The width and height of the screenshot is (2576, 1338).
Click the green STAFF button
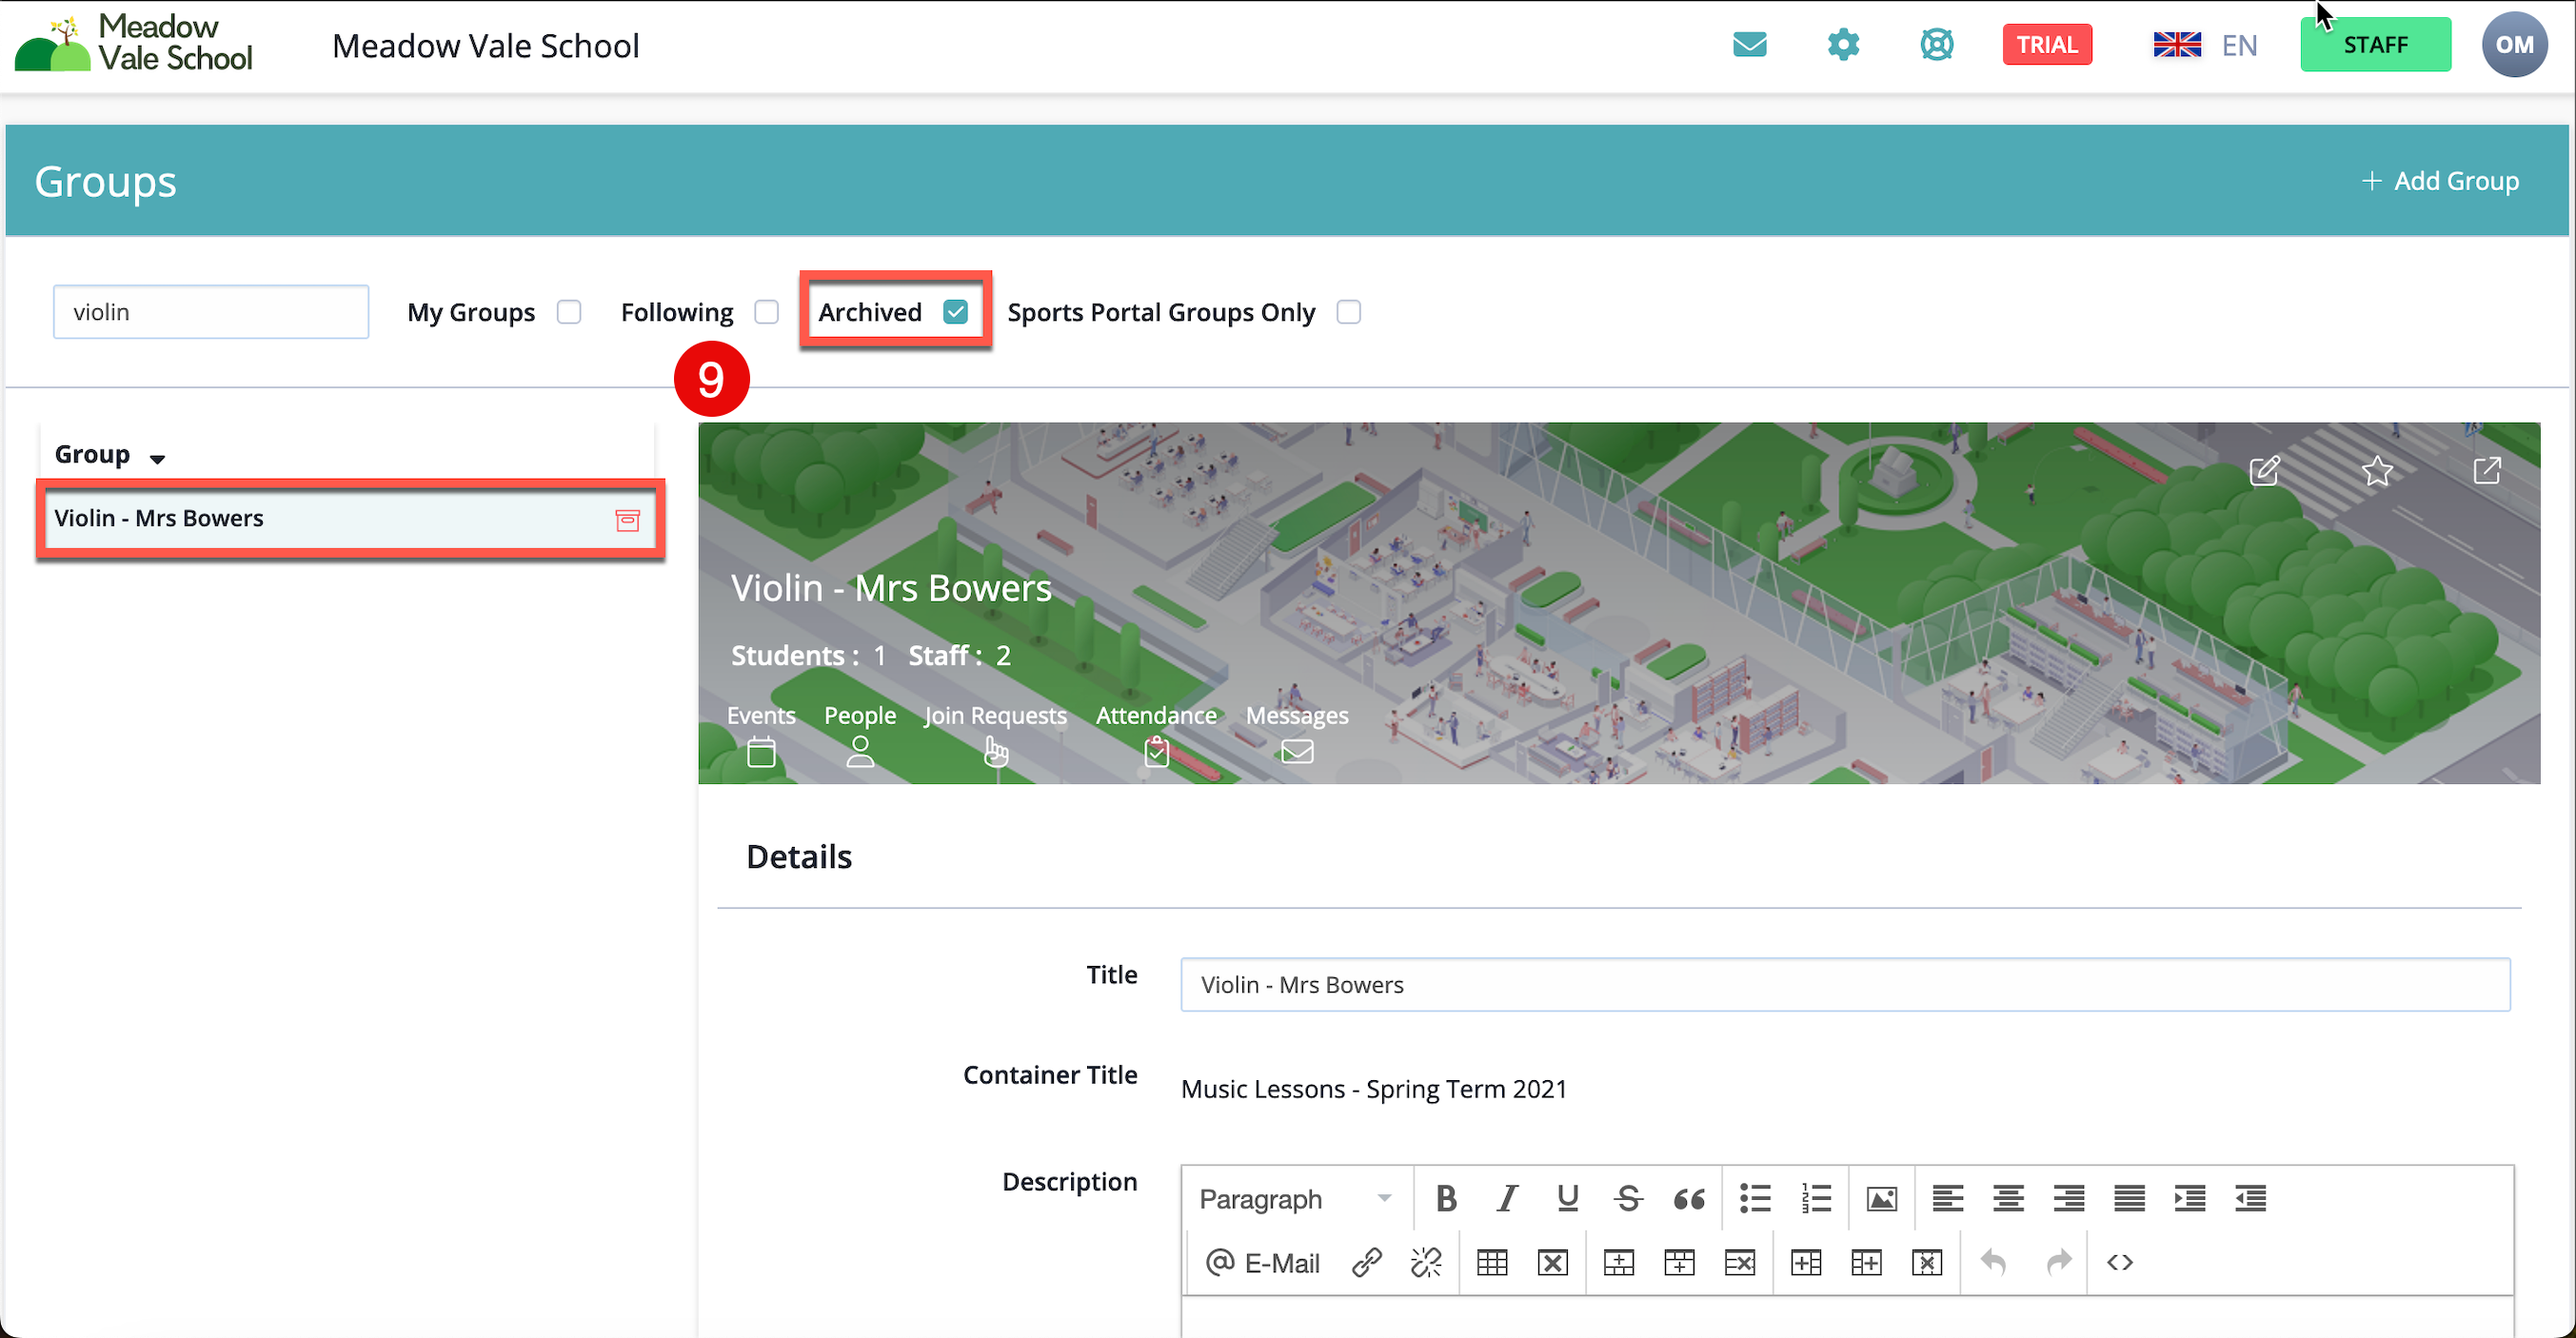[x=2375, y=45]
